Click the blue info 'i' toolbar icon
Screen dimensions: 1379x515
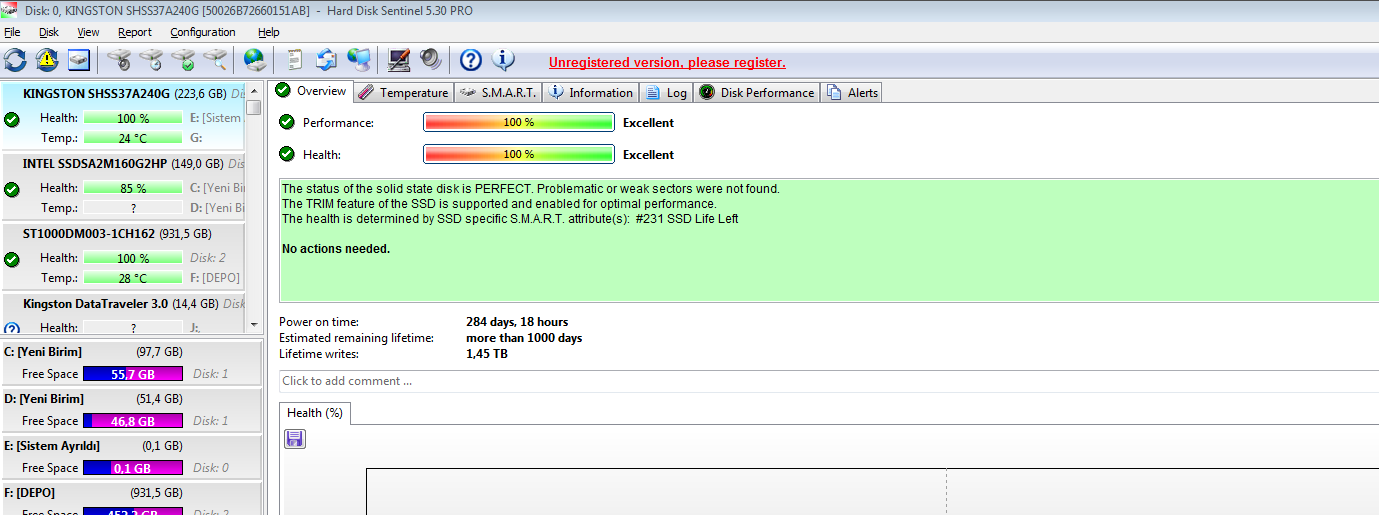click(503, 60)
